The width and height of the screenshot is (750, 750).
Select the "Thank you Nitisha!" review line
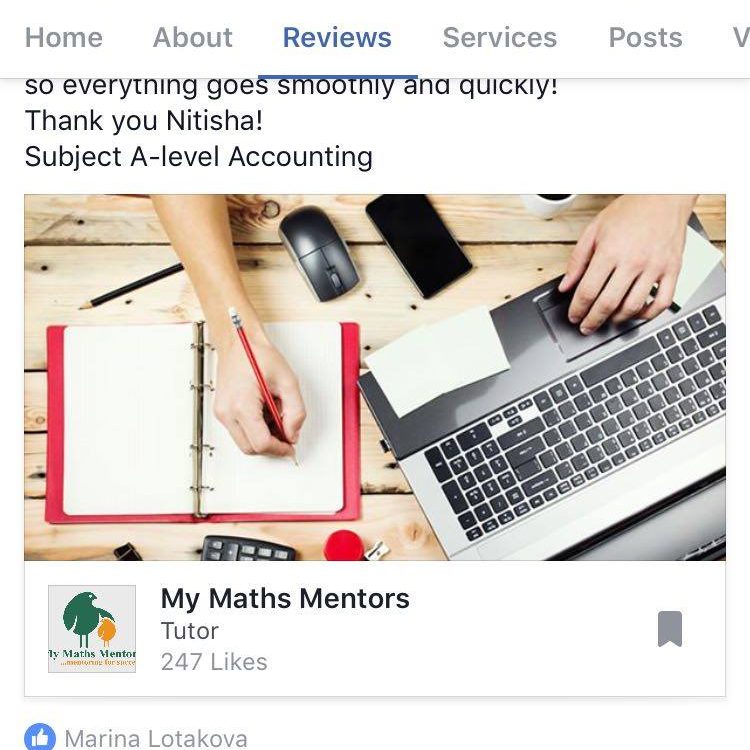tap(144, 120)
